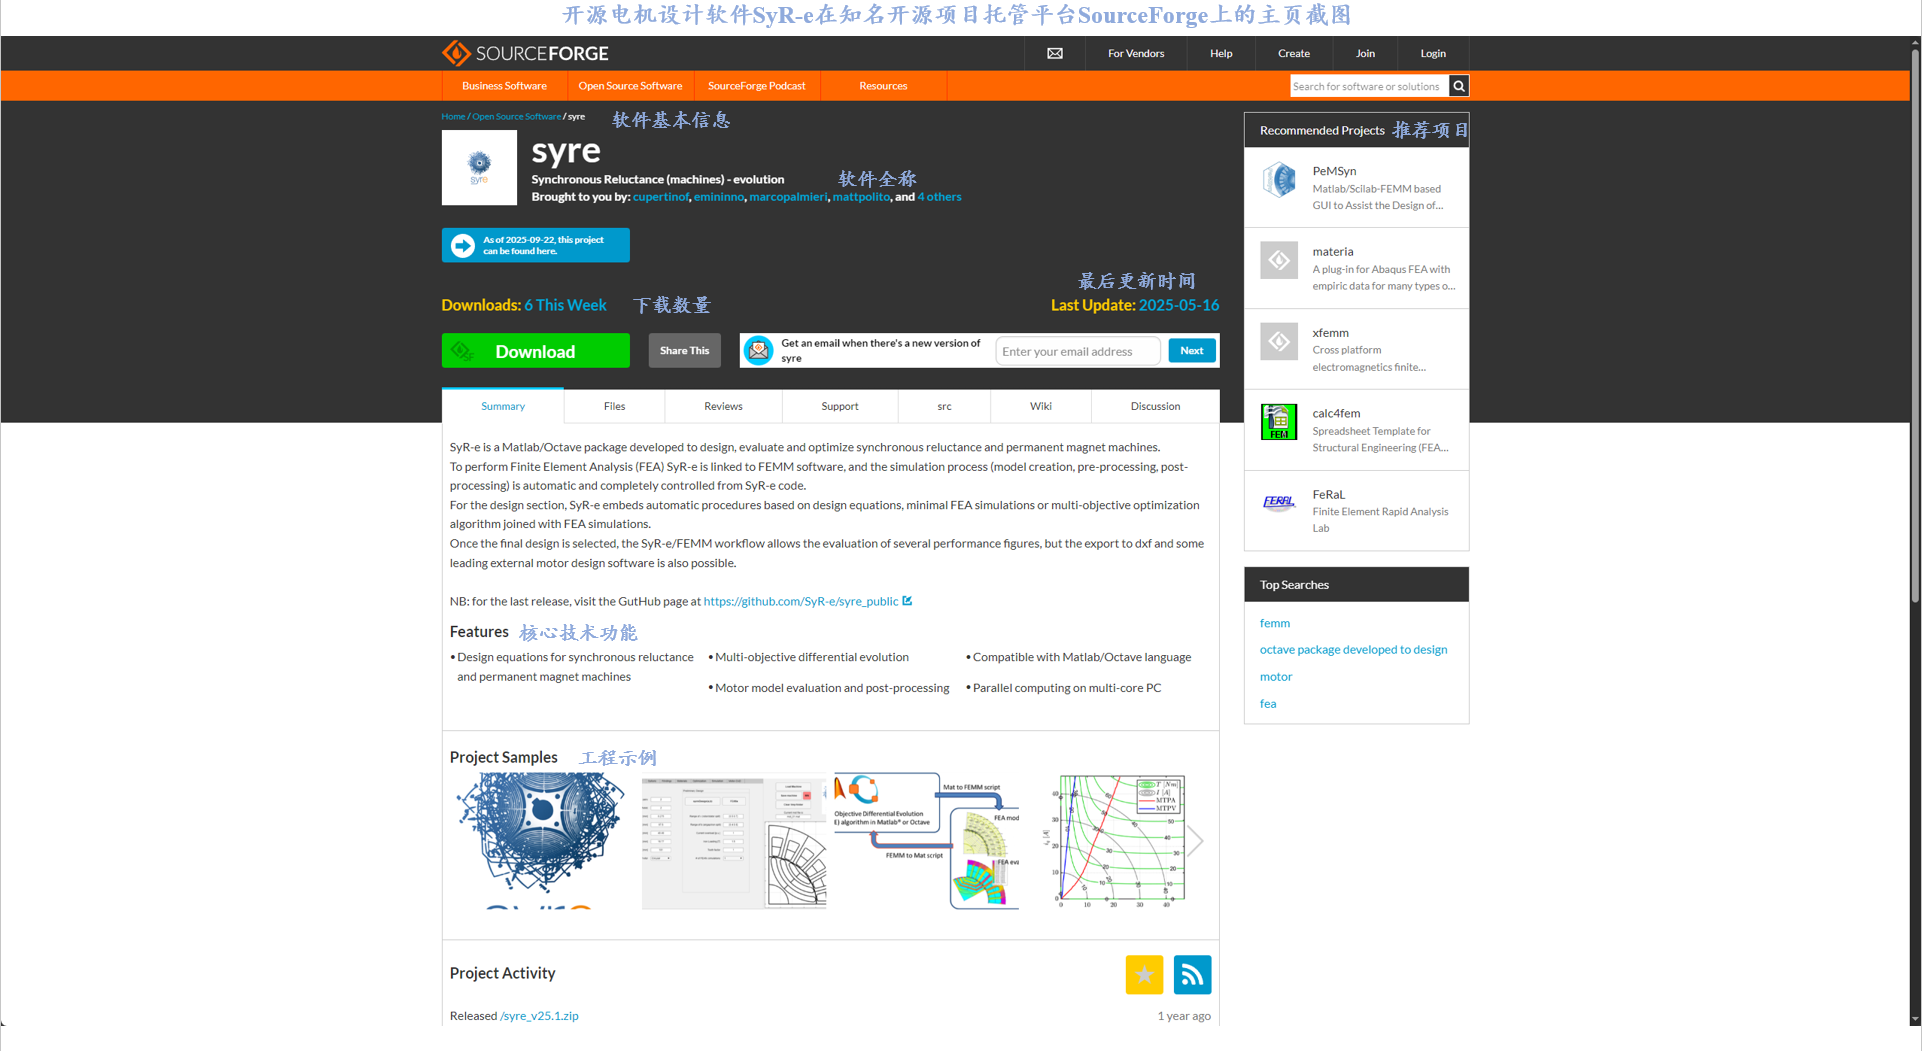Click Join in the header
Screen dimensions: 1922x1051
(1365, 53)
